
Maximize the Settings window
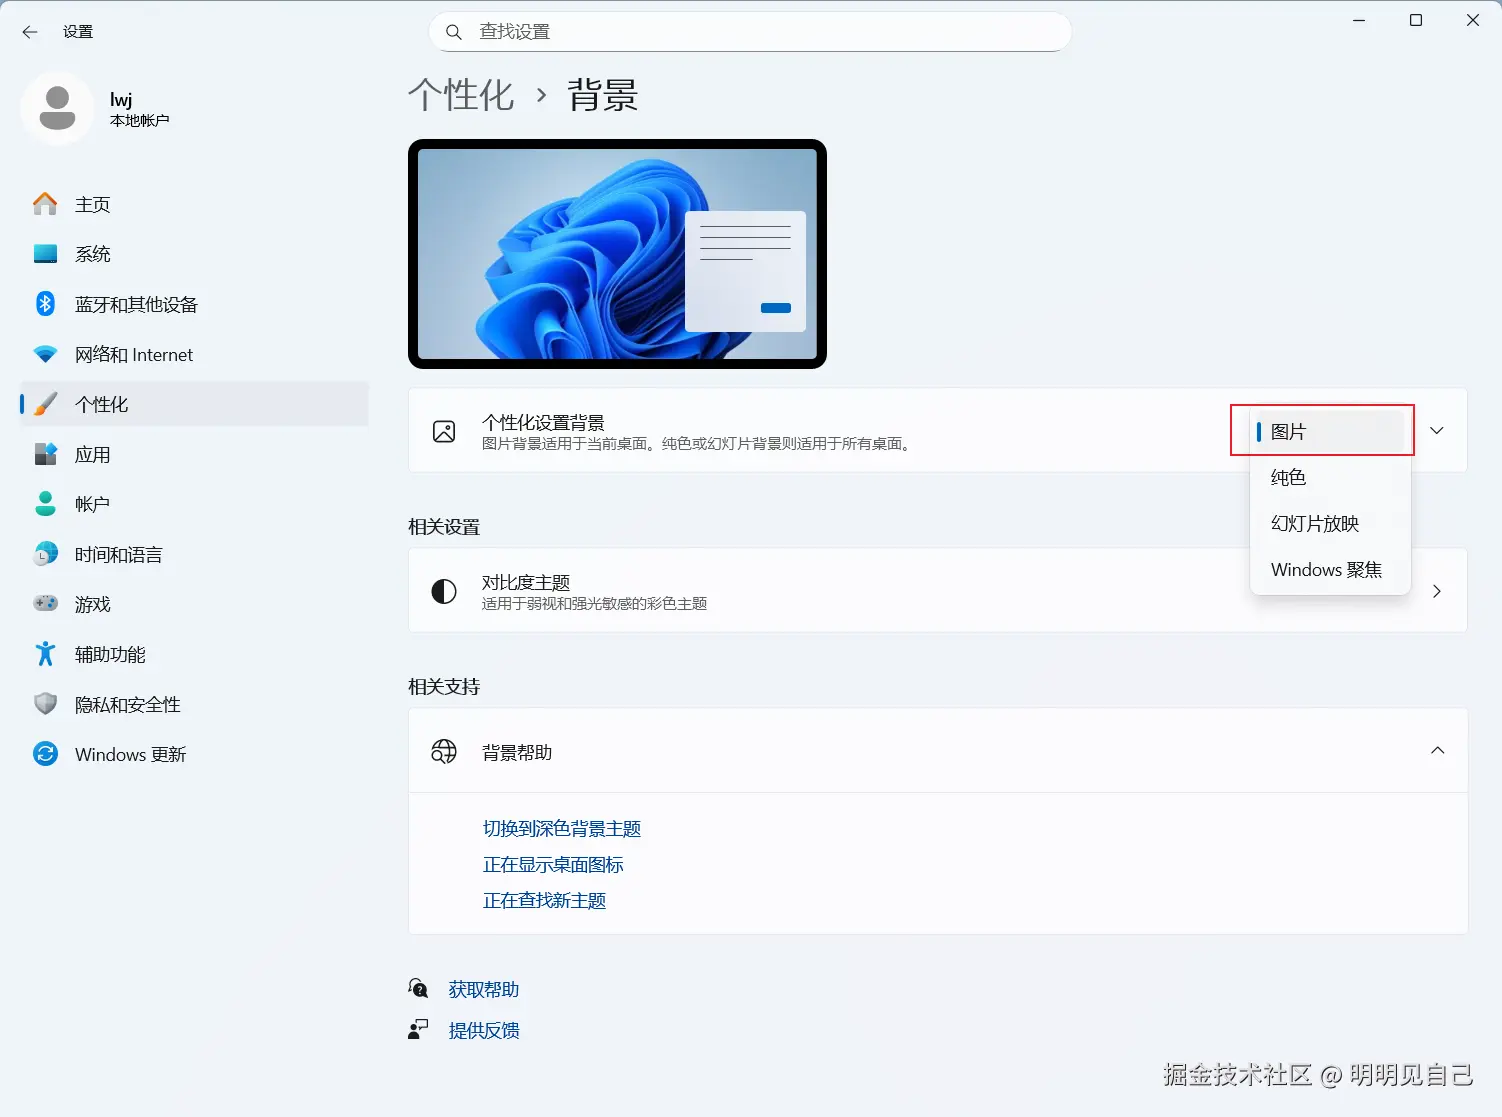[1416, 20]
